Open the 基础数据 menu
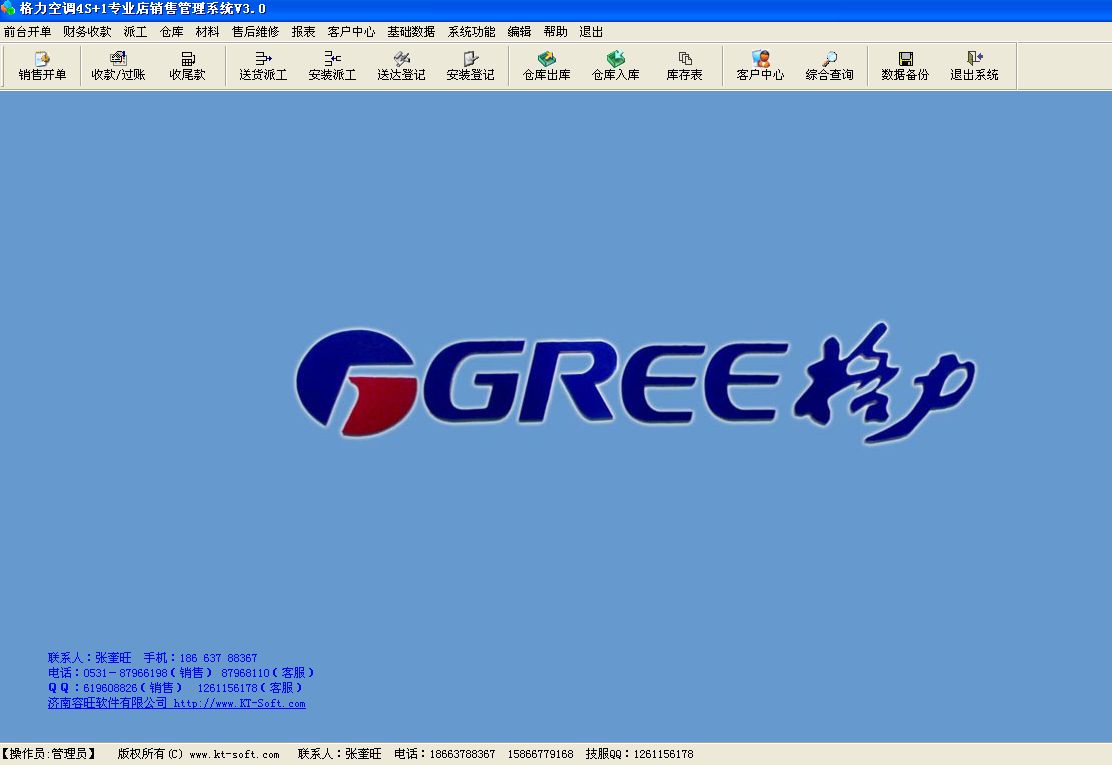 click(411, 32)
